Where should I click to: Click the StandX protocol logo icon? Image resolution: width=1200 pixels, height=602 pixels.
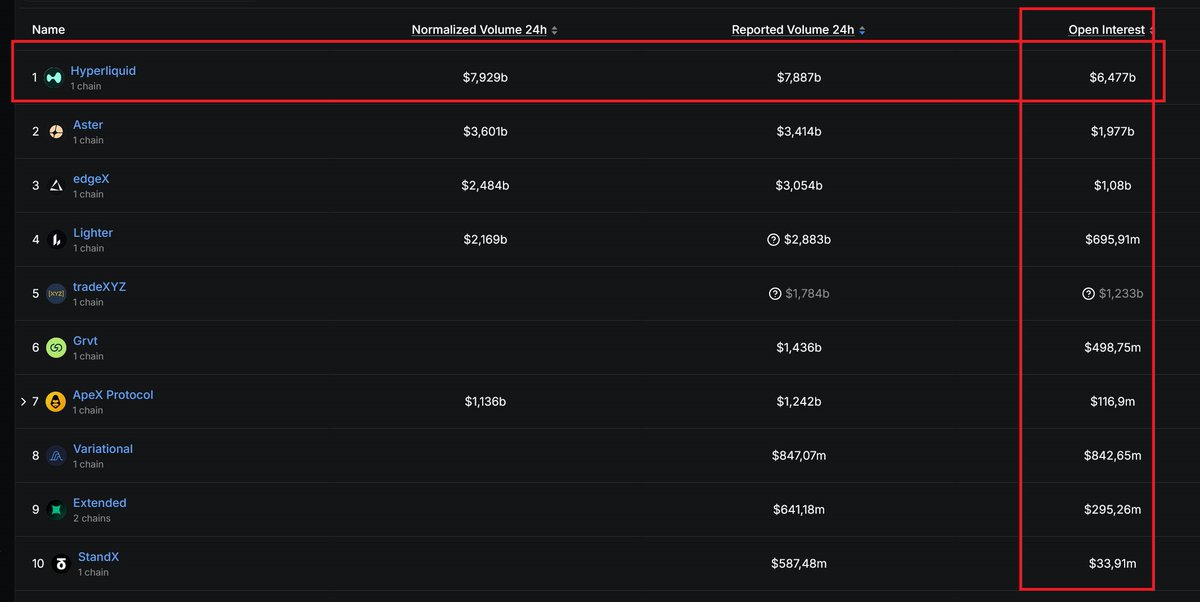61,563
